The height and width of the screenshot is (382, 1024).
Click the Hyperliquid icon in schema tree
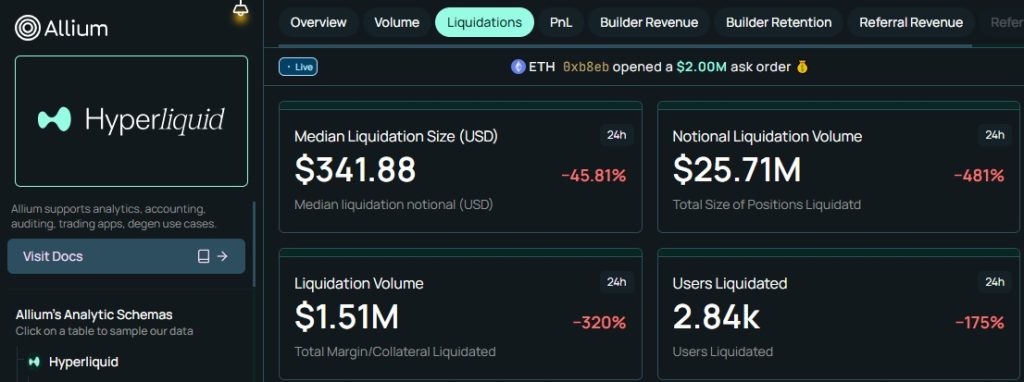pos(35,361)
